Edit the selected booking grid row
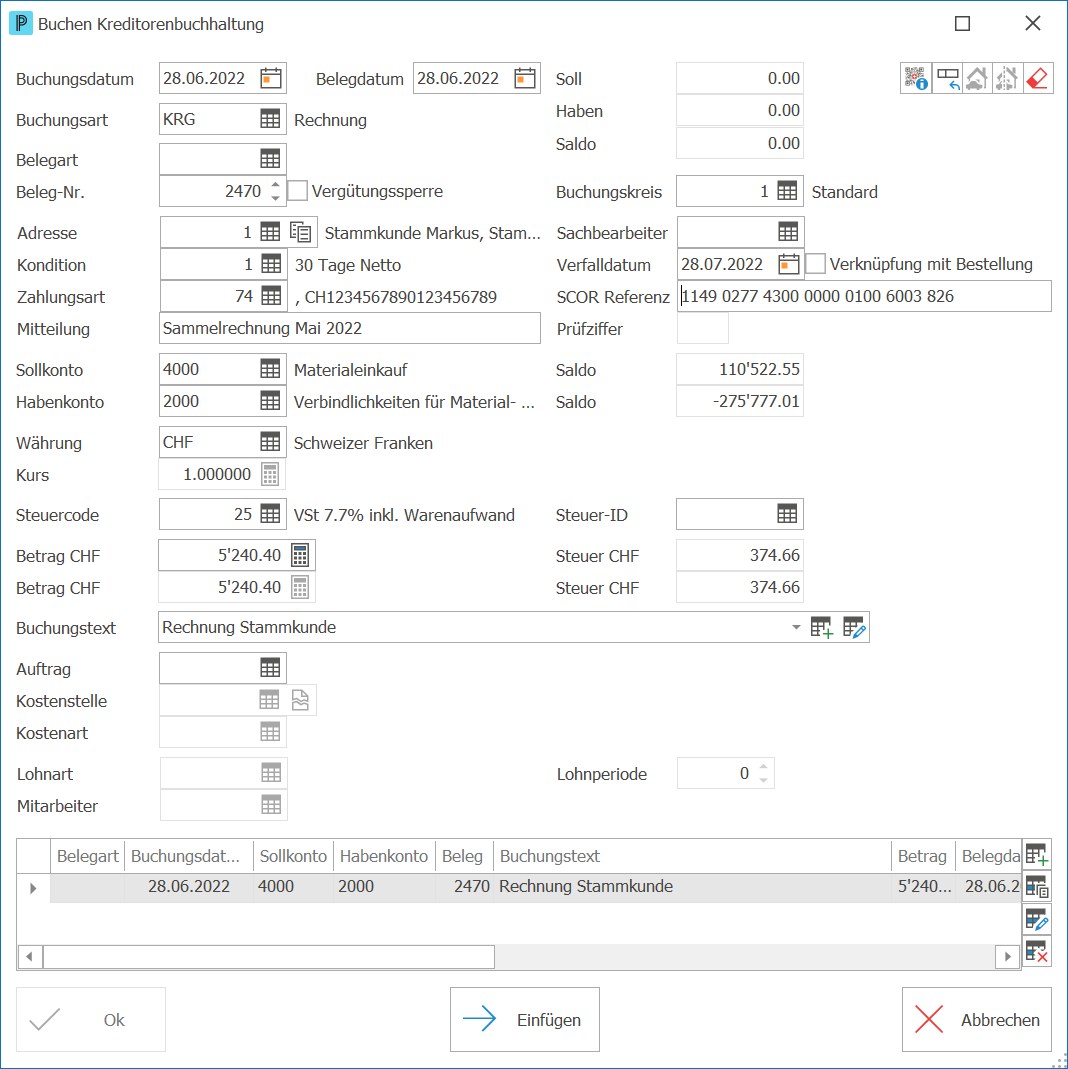The width and height of the screenshot is (1068, 1069). (1037, 920)
